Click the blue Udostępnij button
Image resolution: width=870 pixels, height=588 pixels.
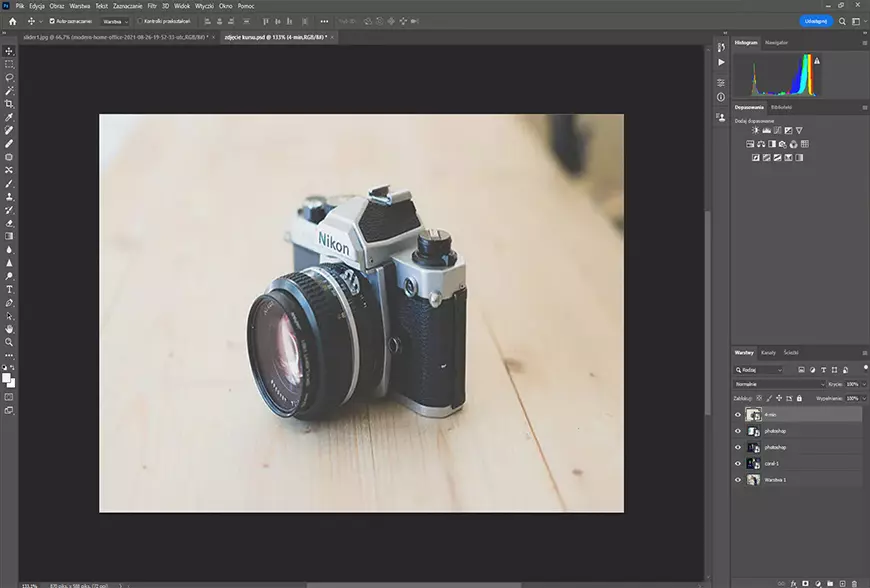point(816,21)
